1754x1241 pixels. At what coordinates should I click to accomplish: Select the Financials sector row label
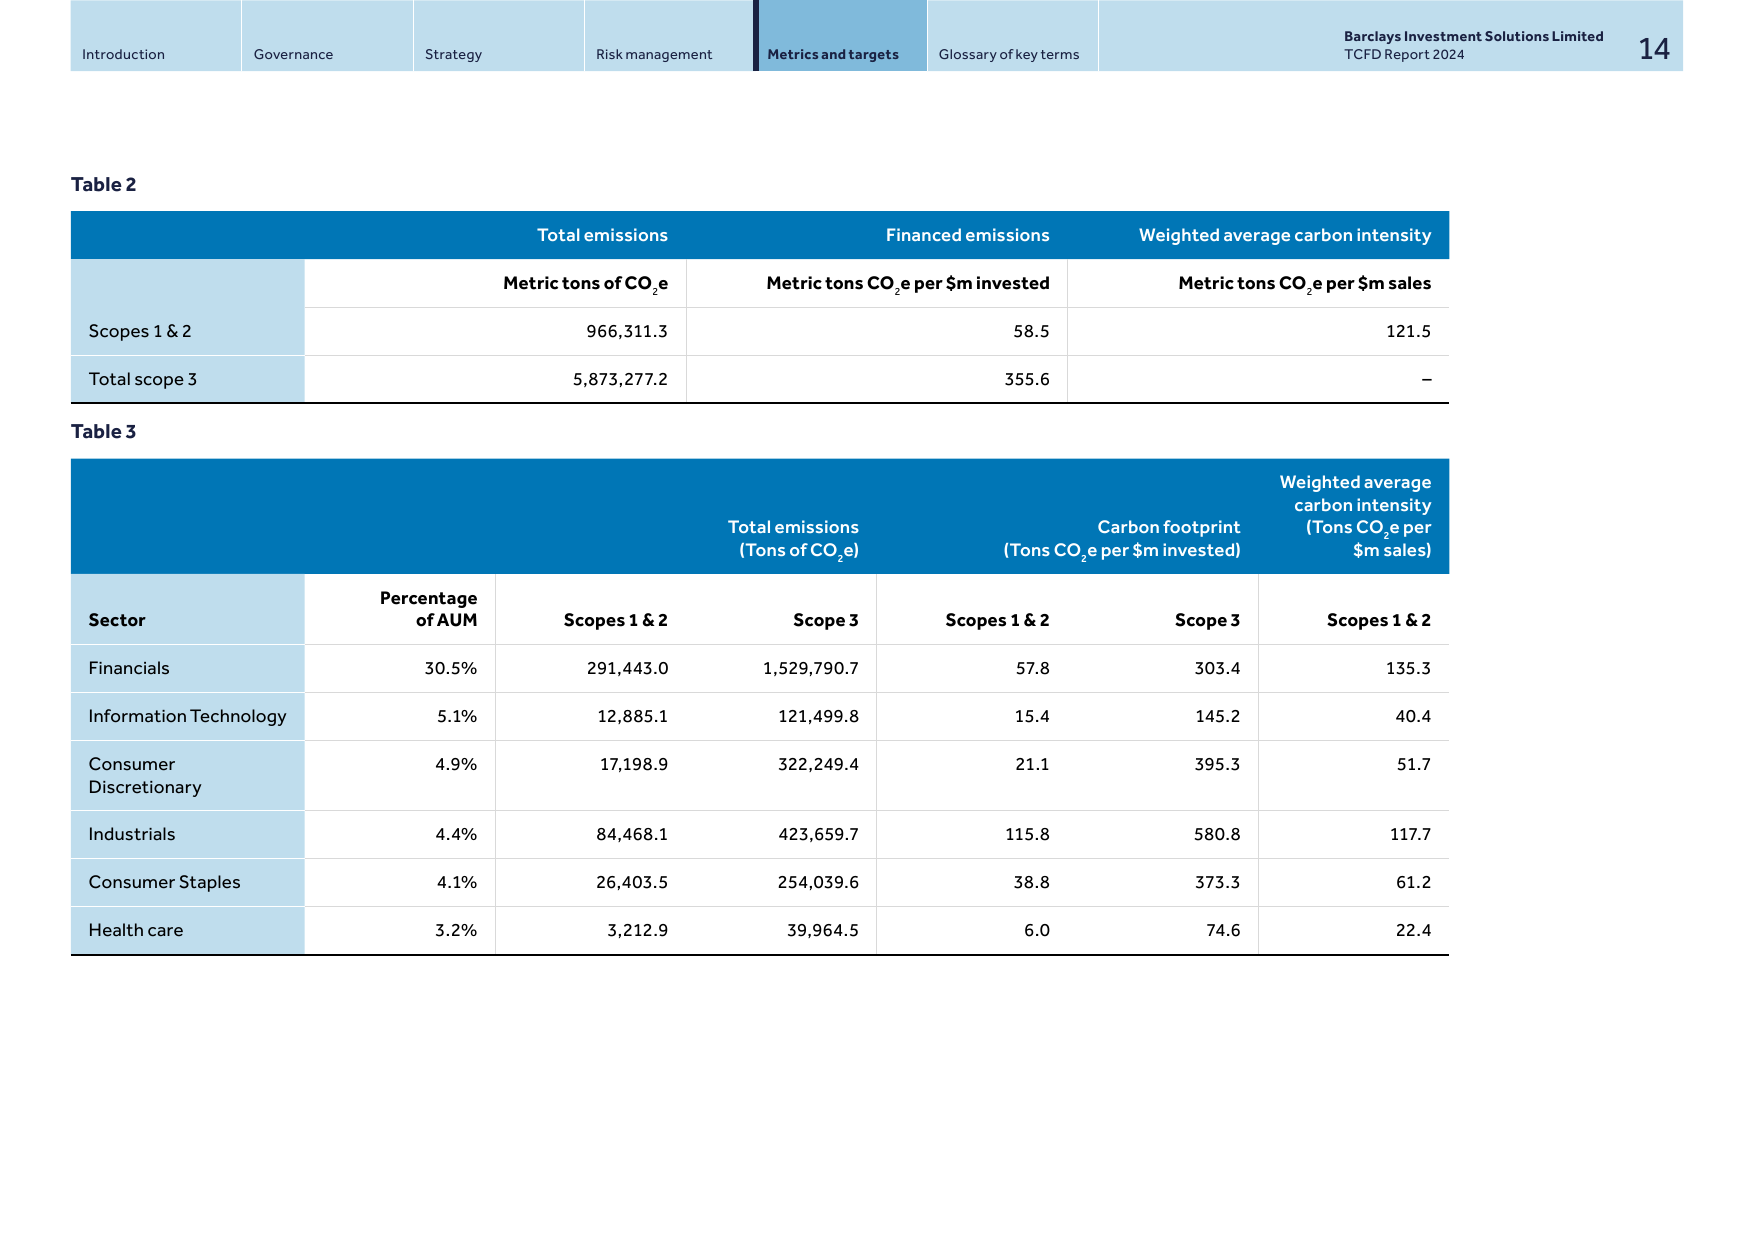(129, 668)
